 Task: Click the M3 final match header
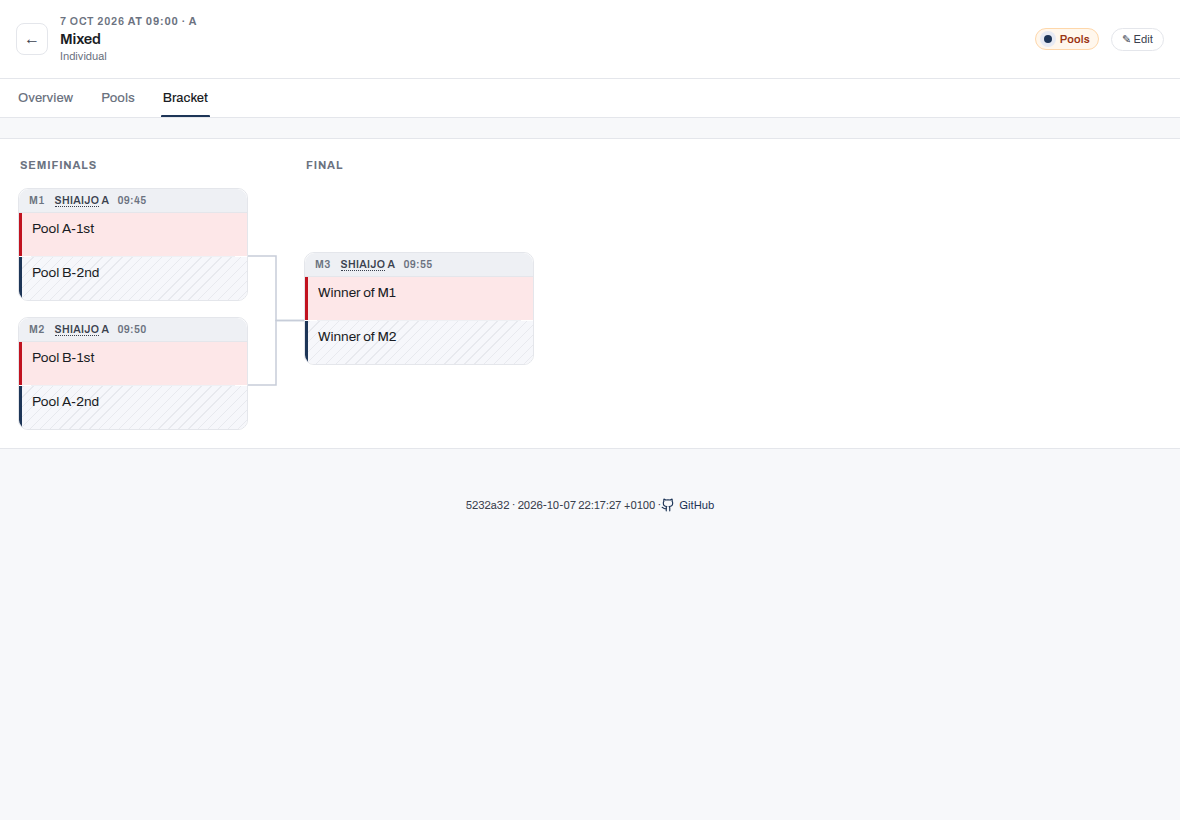419,265
